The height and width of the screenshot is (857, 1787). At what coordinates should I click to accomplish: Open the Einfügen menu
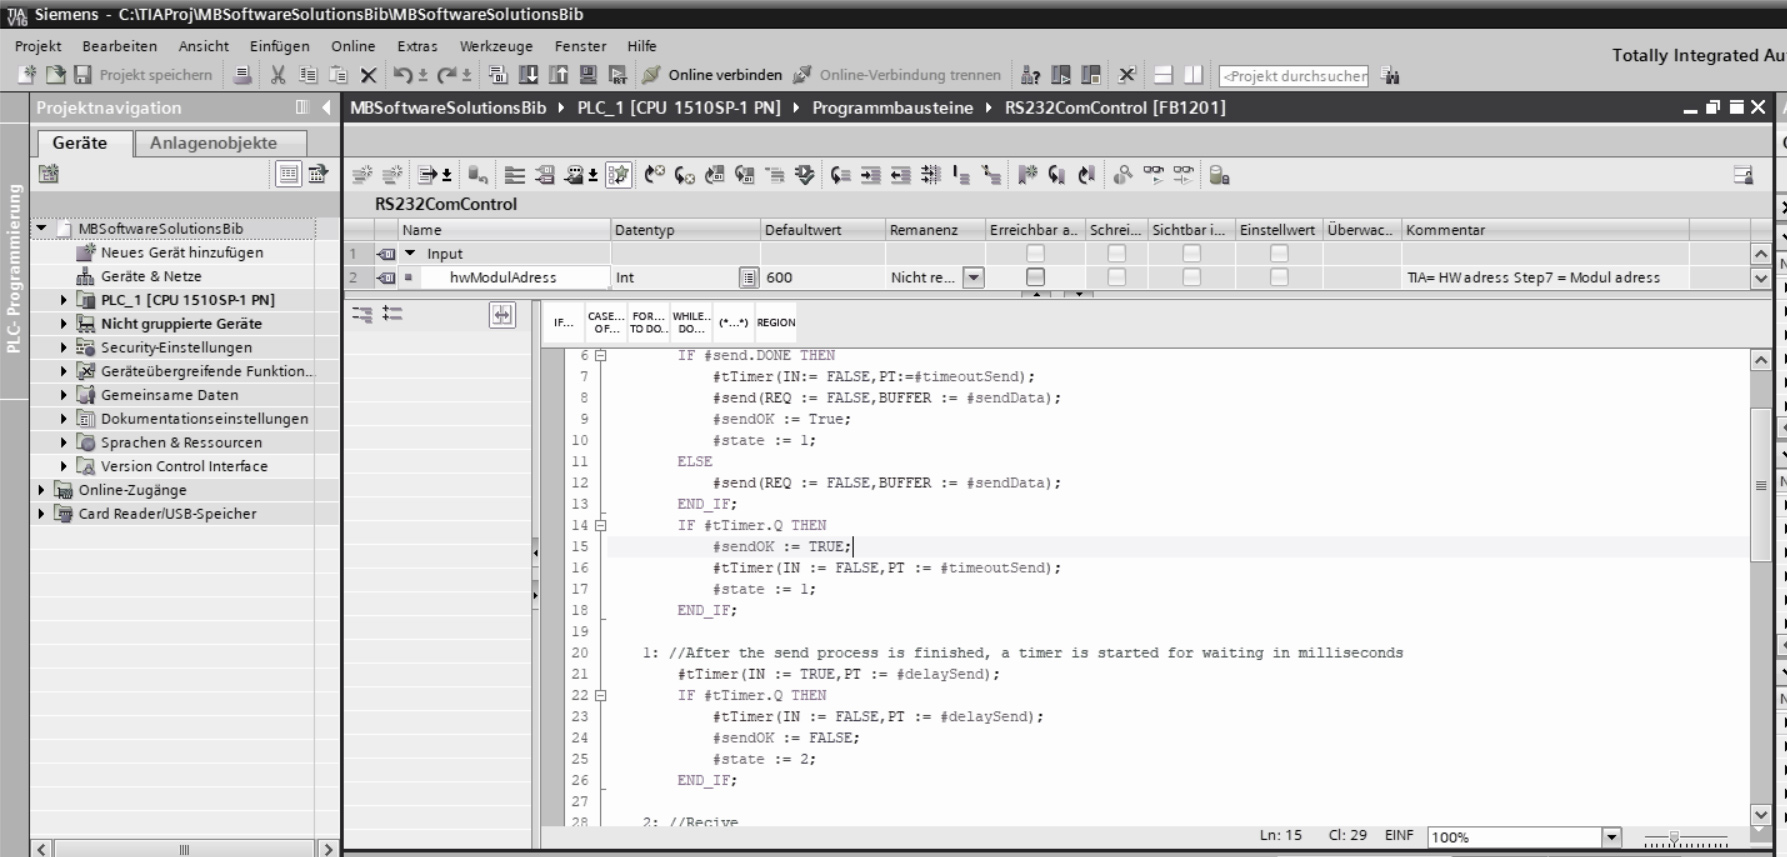[x=280, y=46]
